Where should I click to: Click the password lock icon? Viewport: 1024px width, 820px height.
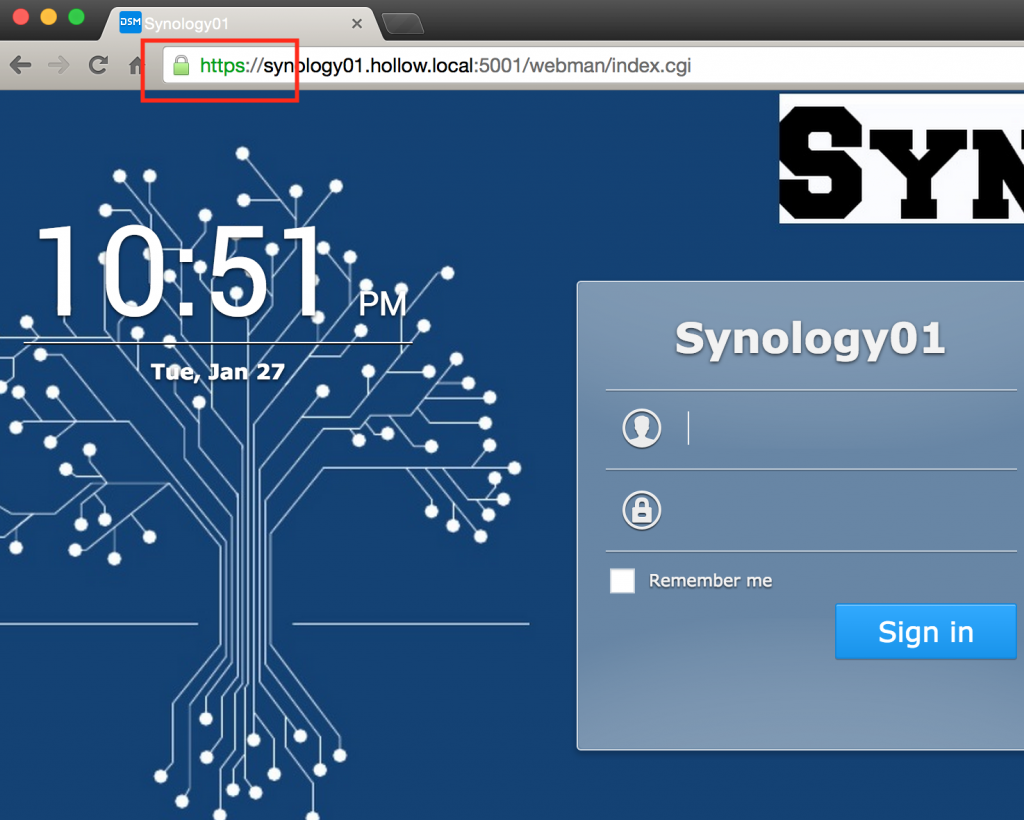(x=641, y=510)
